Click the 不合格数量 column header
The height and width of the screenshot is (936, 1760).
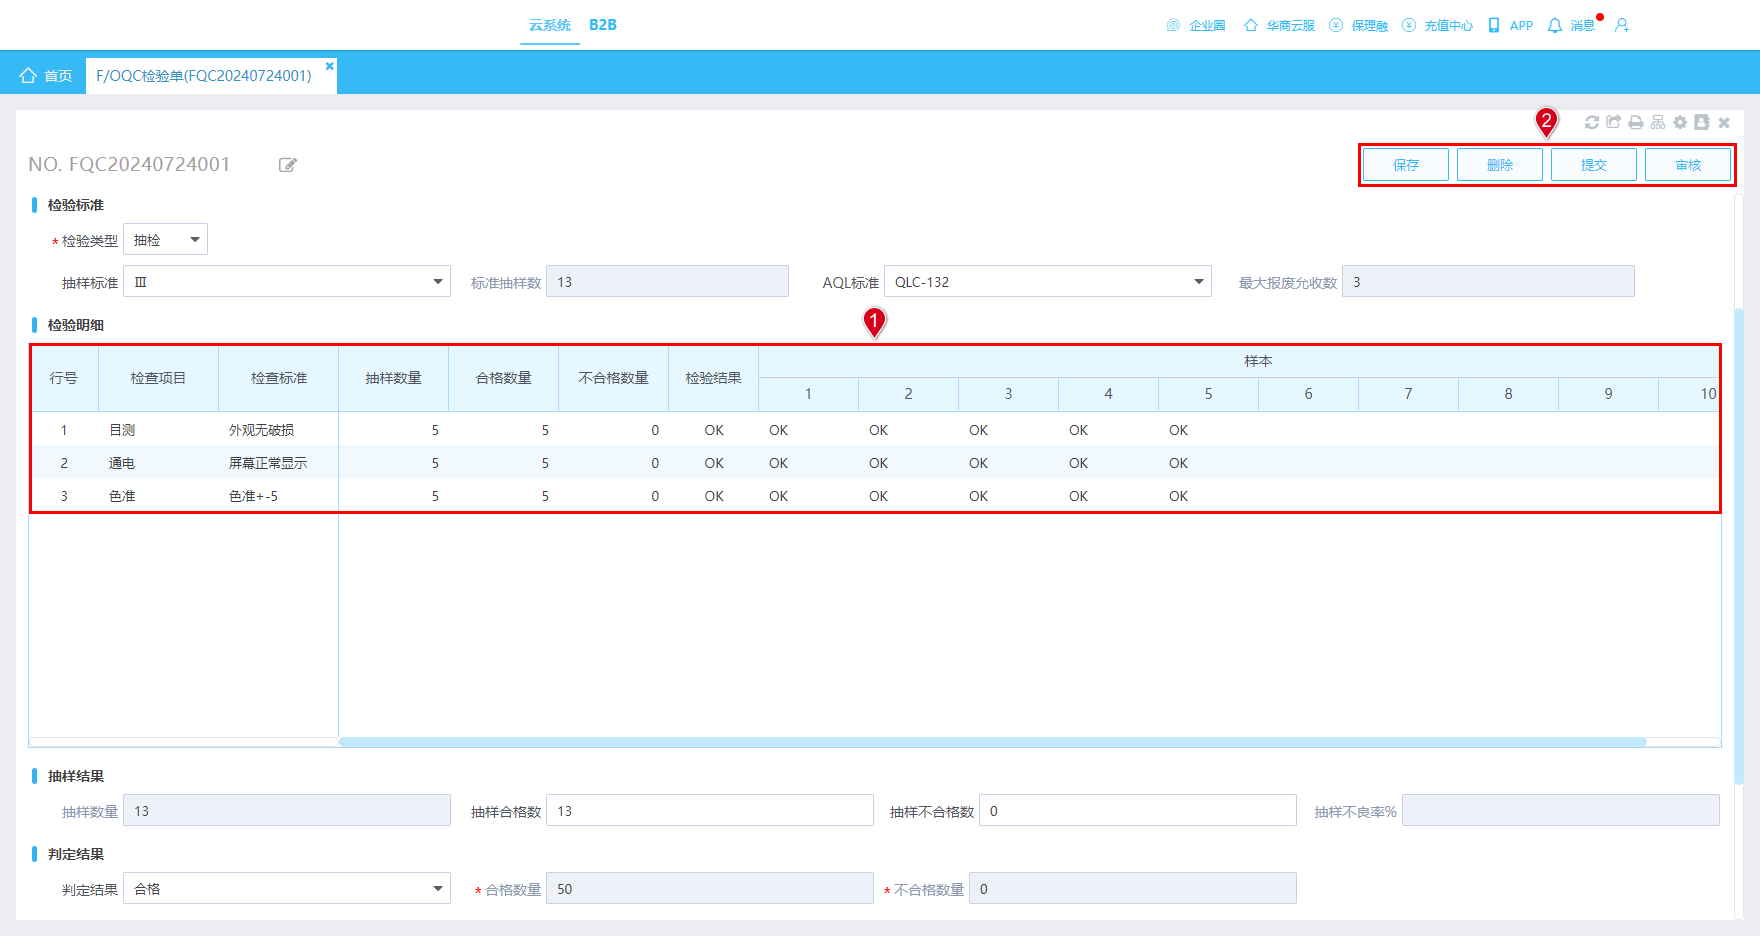pyautogui.click(x=613, y=378)
